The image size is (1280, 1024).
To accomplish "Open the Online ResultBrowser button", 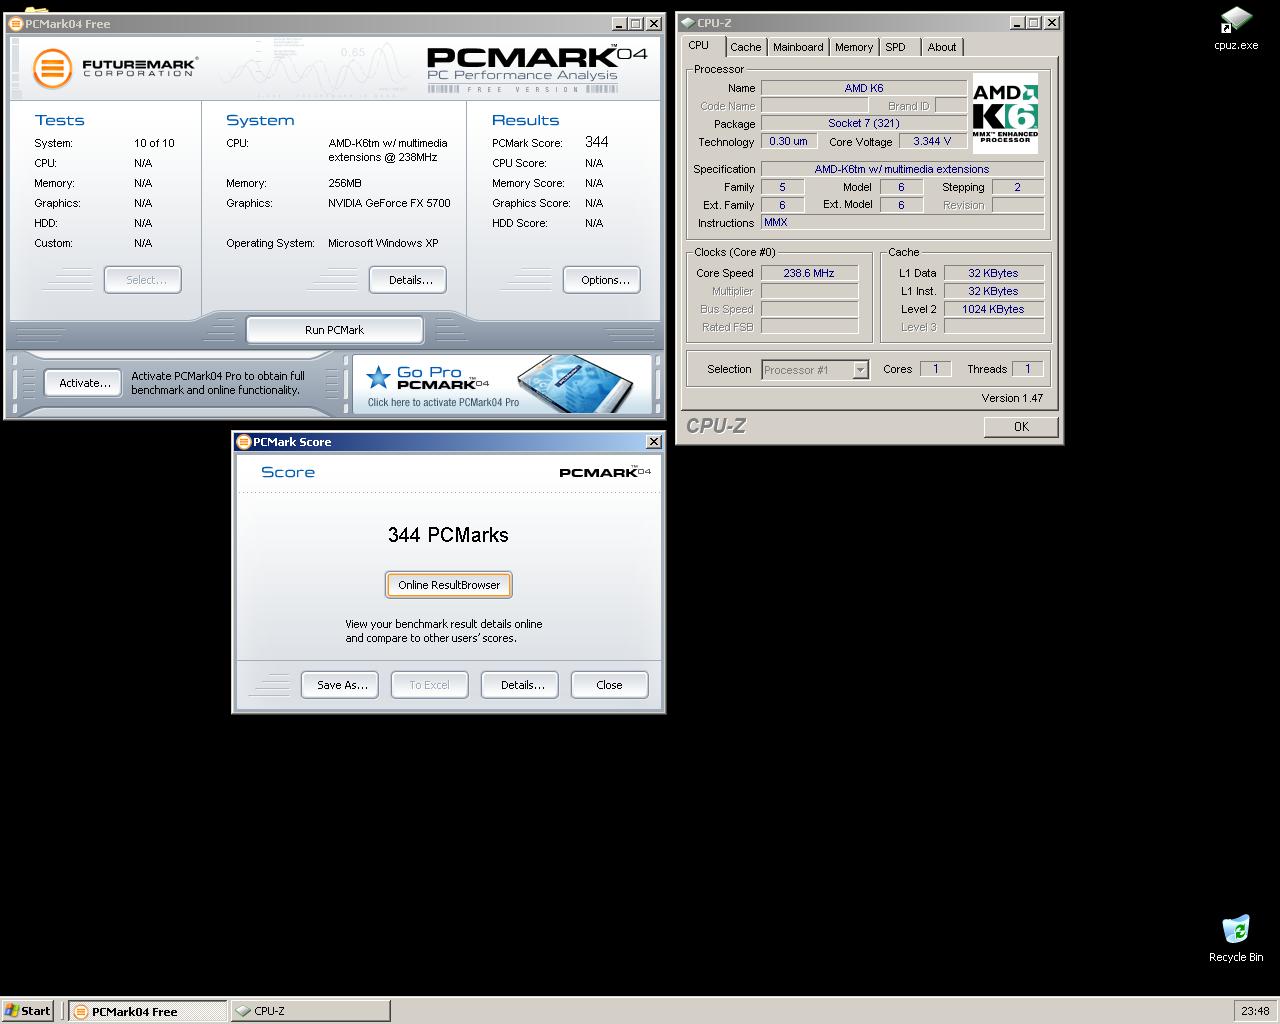I will click(x=449, y=585).
